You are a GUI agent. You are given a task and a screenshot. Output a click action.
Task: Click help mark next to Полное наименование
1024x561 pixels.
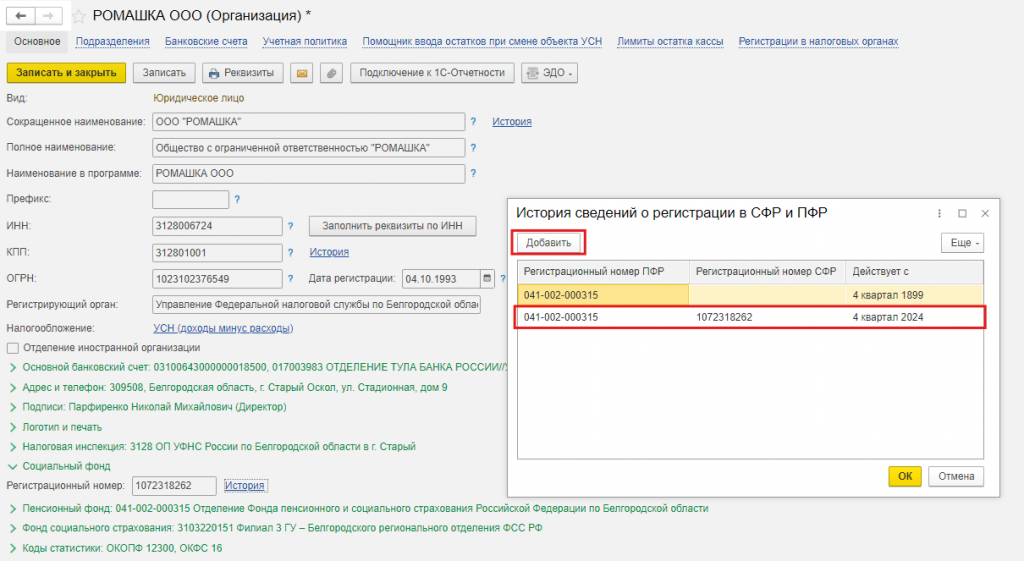(x=473, y=148)
